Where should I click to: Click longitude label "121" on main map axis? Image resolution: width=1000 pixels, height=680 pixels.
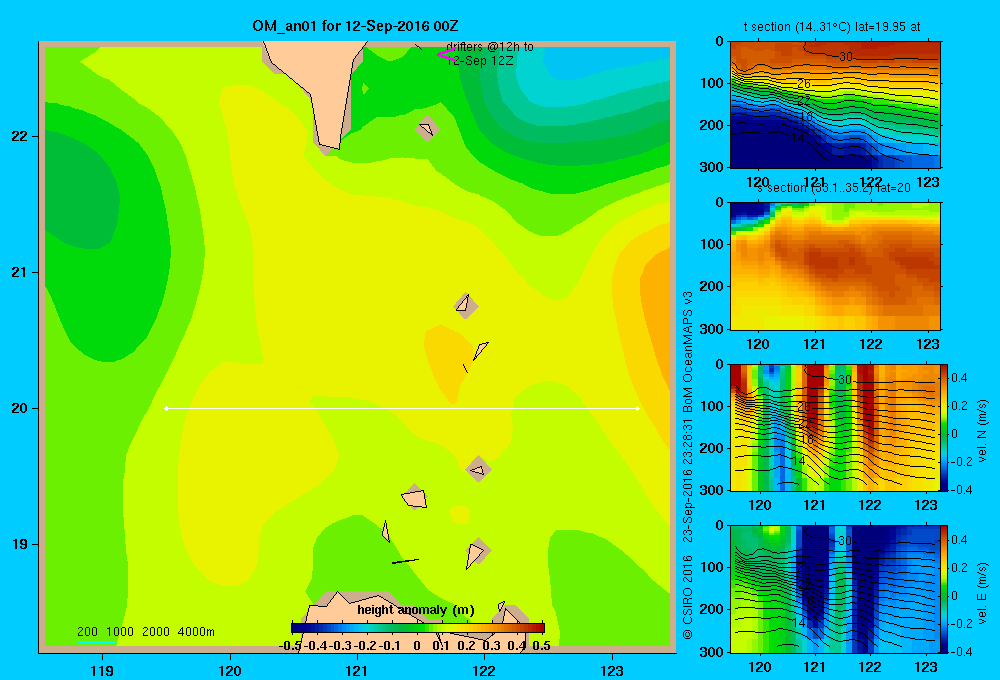tap(357, 670)
